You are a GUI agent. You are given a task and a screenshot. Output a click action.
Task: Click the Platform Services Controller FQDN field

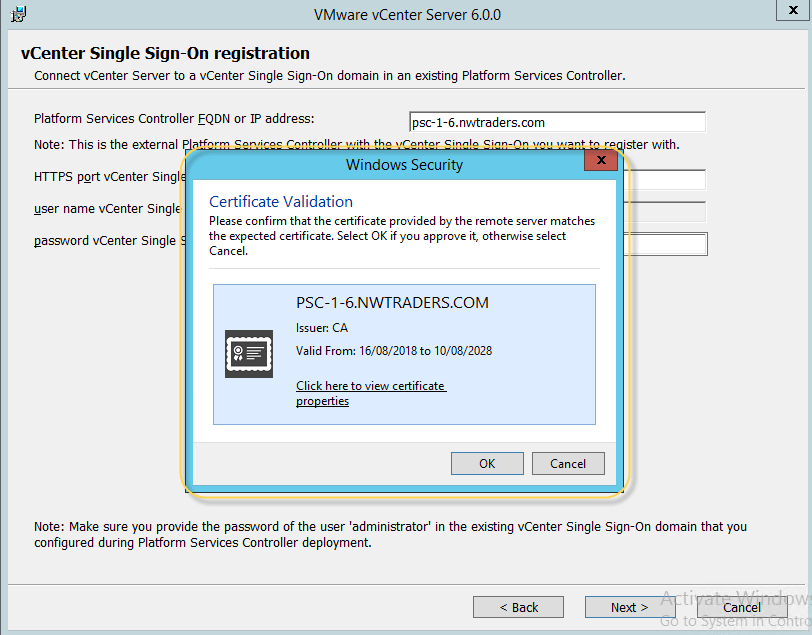pyautogui.click(x=557, y=122)
